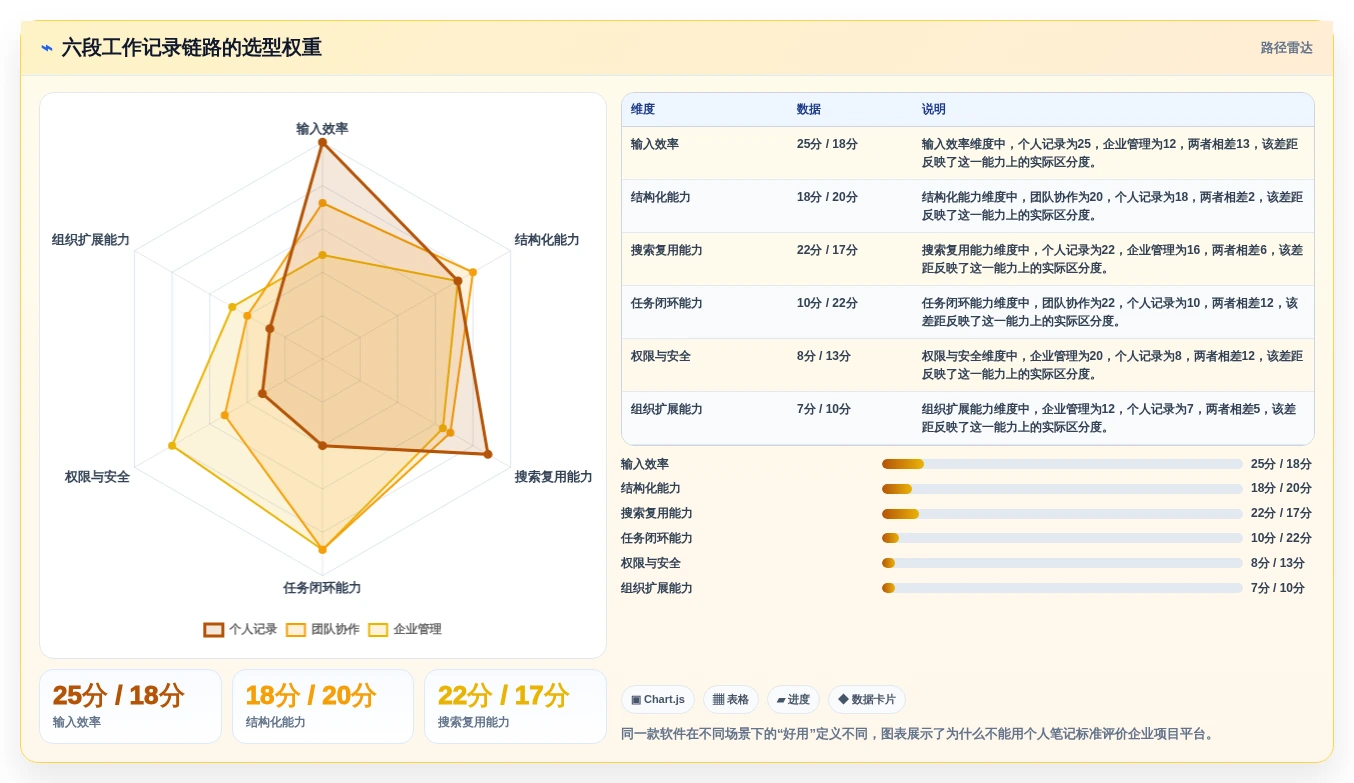This screenshot has width=1354, height=783.
Task: Click the lightning icon beside the title
Action: 46,48
